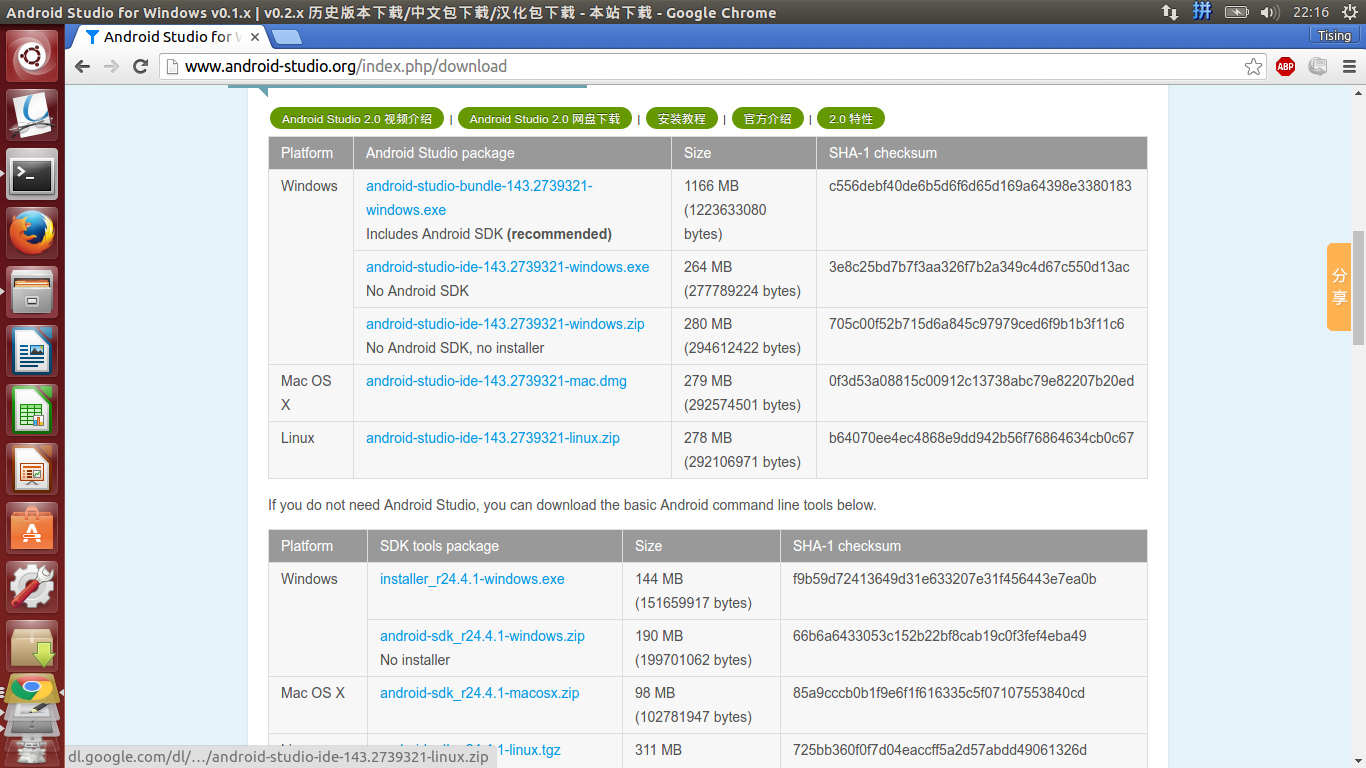Open Ubuntu Software Center icon

(x=33, y=528)
